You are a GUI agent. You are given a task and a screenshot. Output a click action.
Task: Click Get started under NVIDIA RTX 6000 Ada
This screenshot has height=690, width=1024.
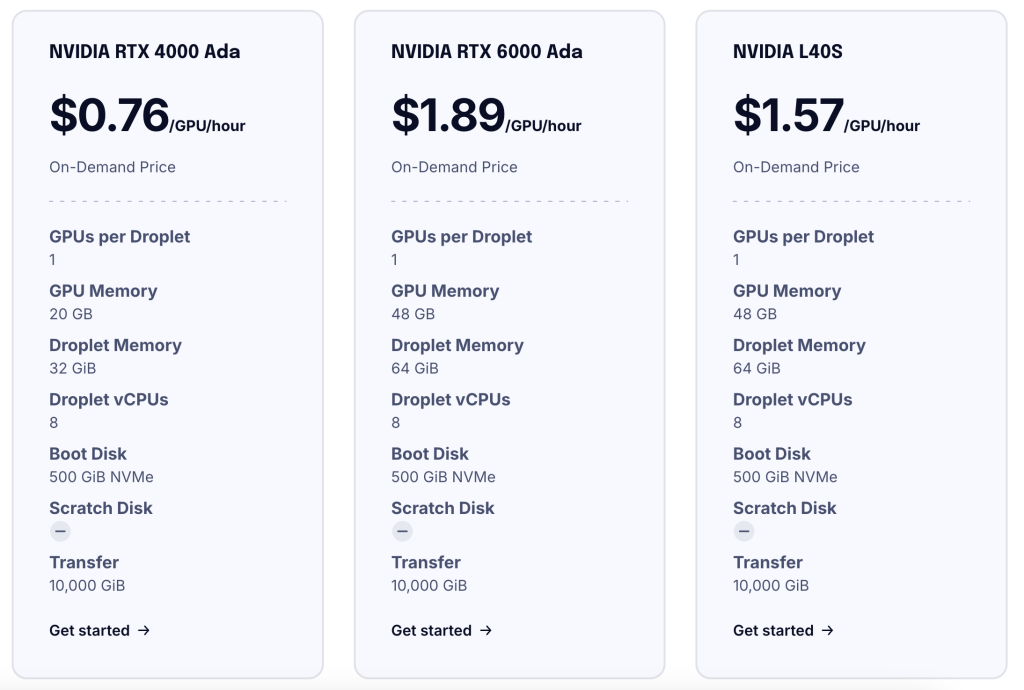[x=441, y=630]
